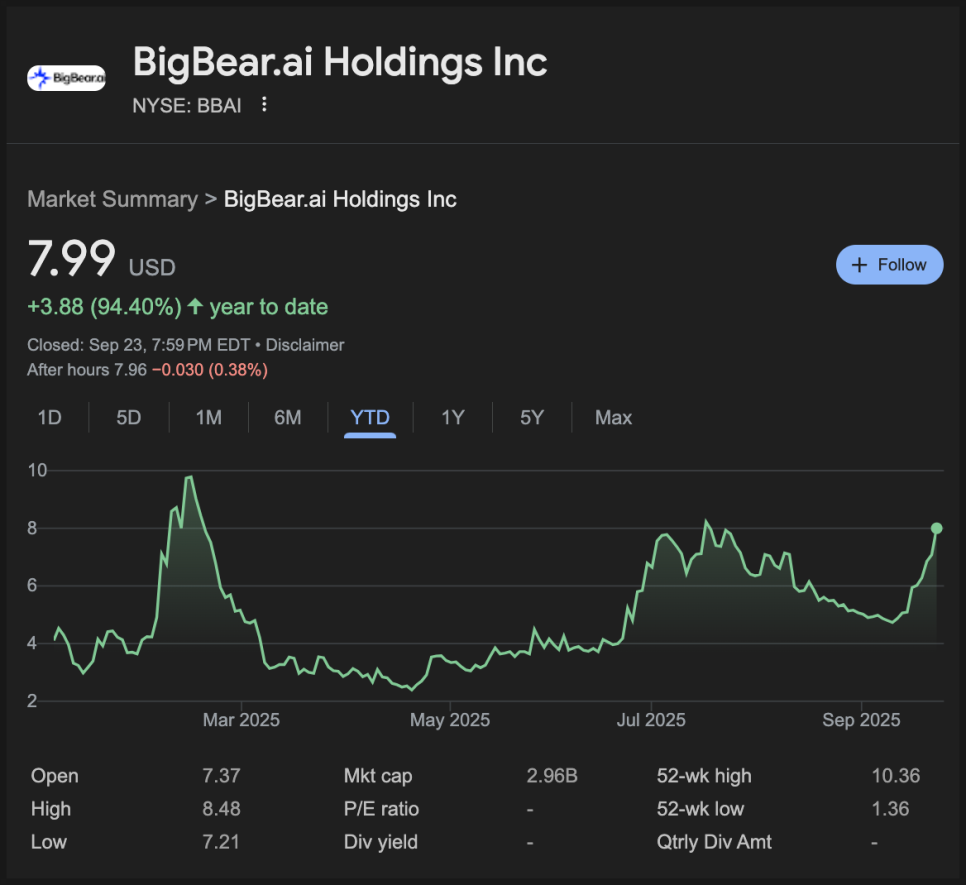Switch chart to 5D range
Image resolution: width=966 pixels, height=885 pixels.
tap(129, 418)
